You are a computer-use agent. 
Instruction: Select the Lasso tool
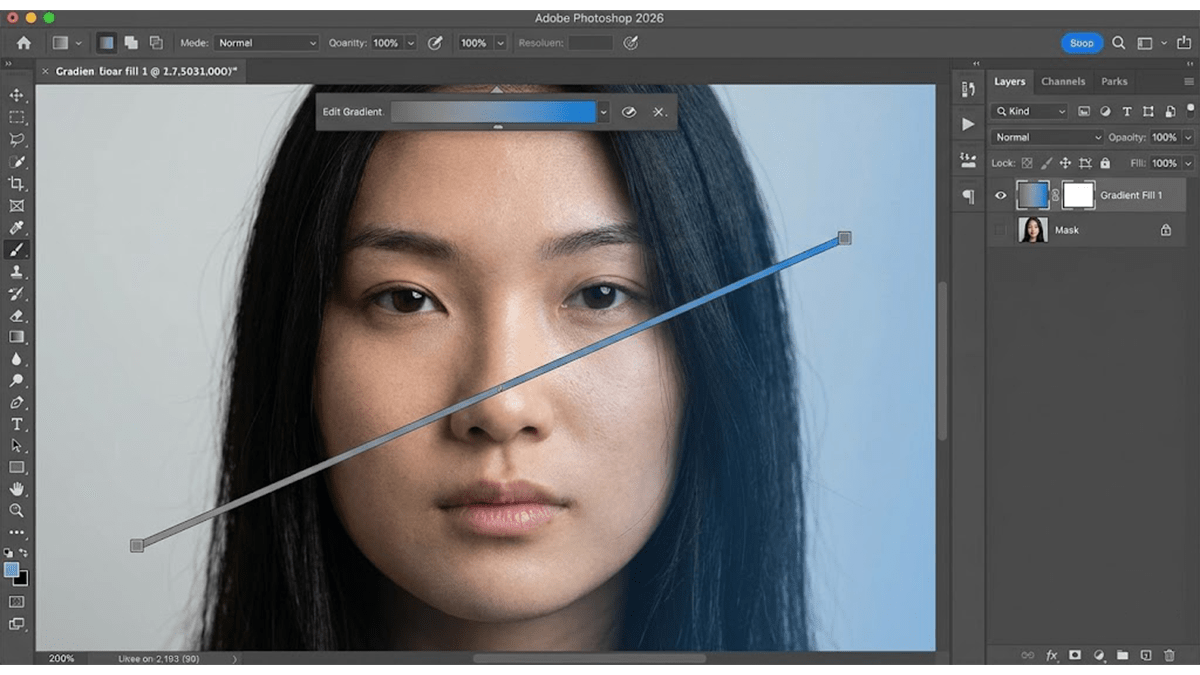click(16, 139)
